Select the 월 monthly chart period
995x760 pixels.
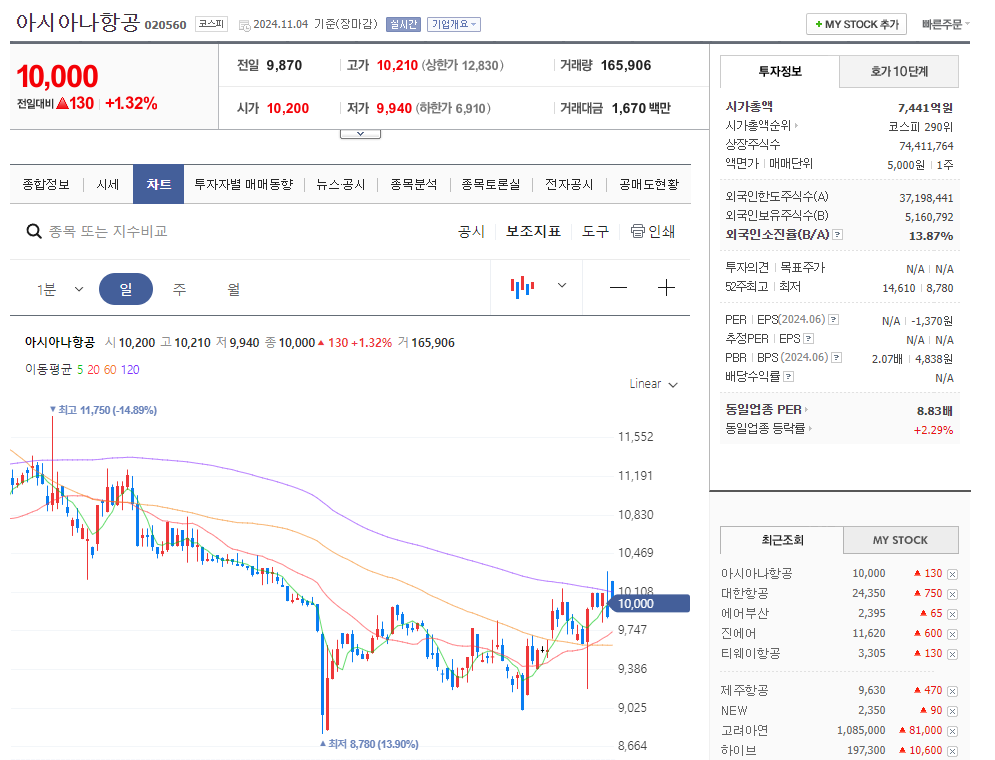[x=234, y=289]
